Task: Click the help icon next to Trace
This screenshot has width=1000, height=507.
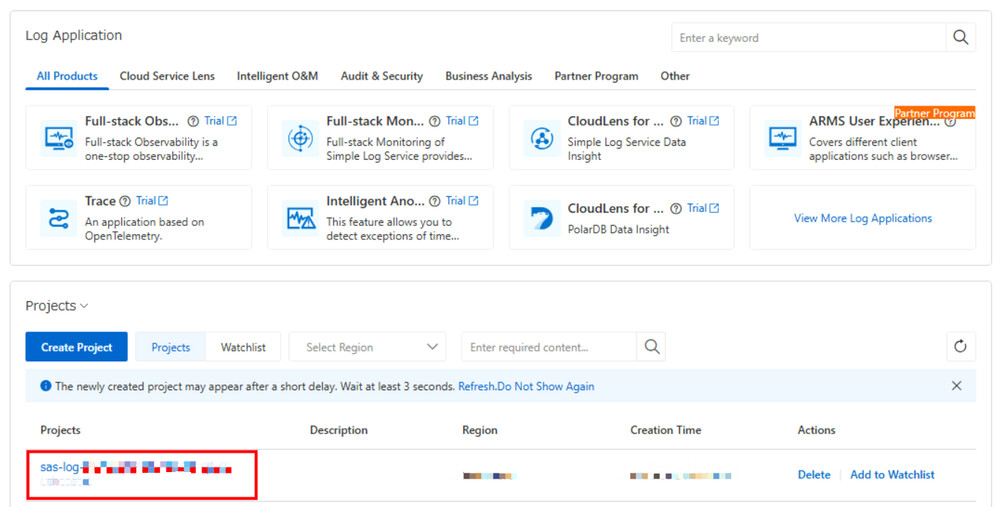Action: 125,201
